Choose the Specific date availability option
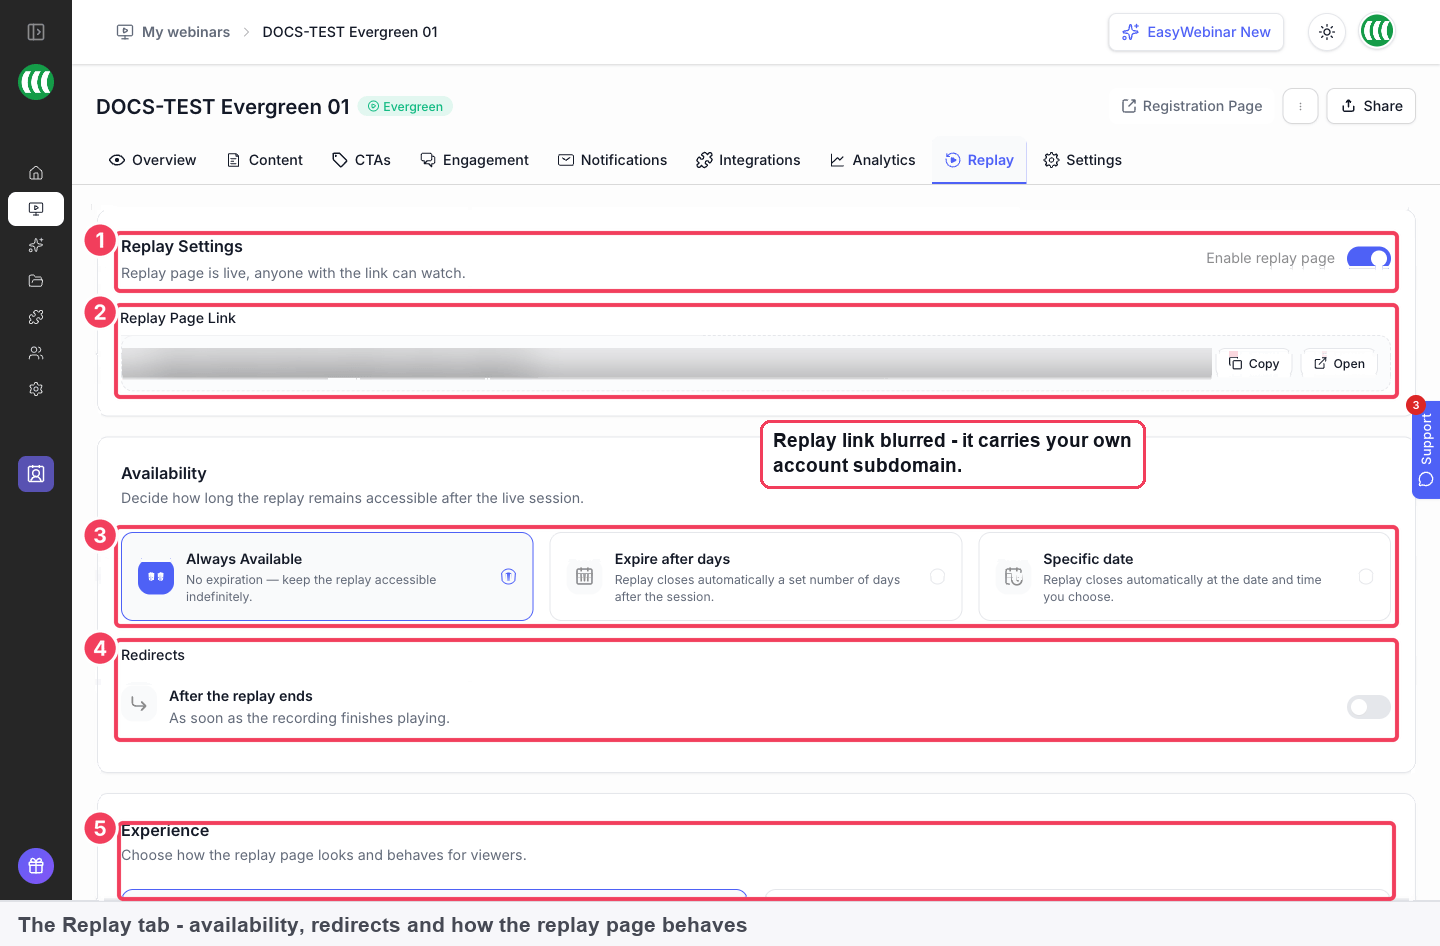The width and height of the screenshot is (1440, 946). 1184,577
